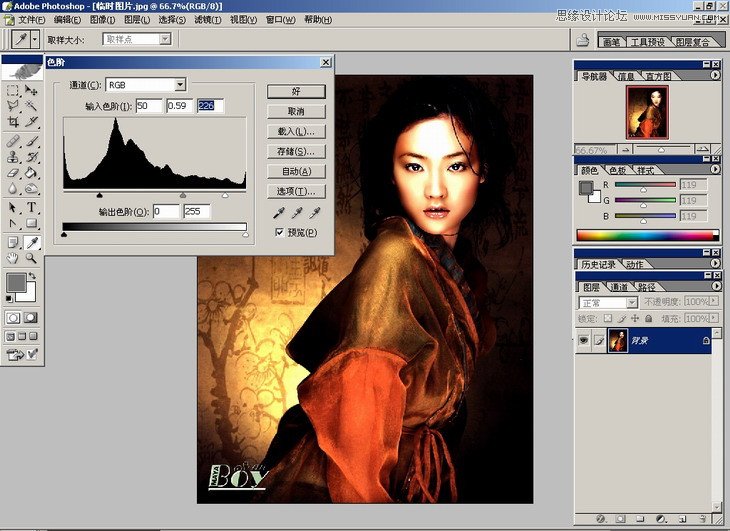Select the Polygonal Lasso tool
730x531 pixels.
[13, 106]
